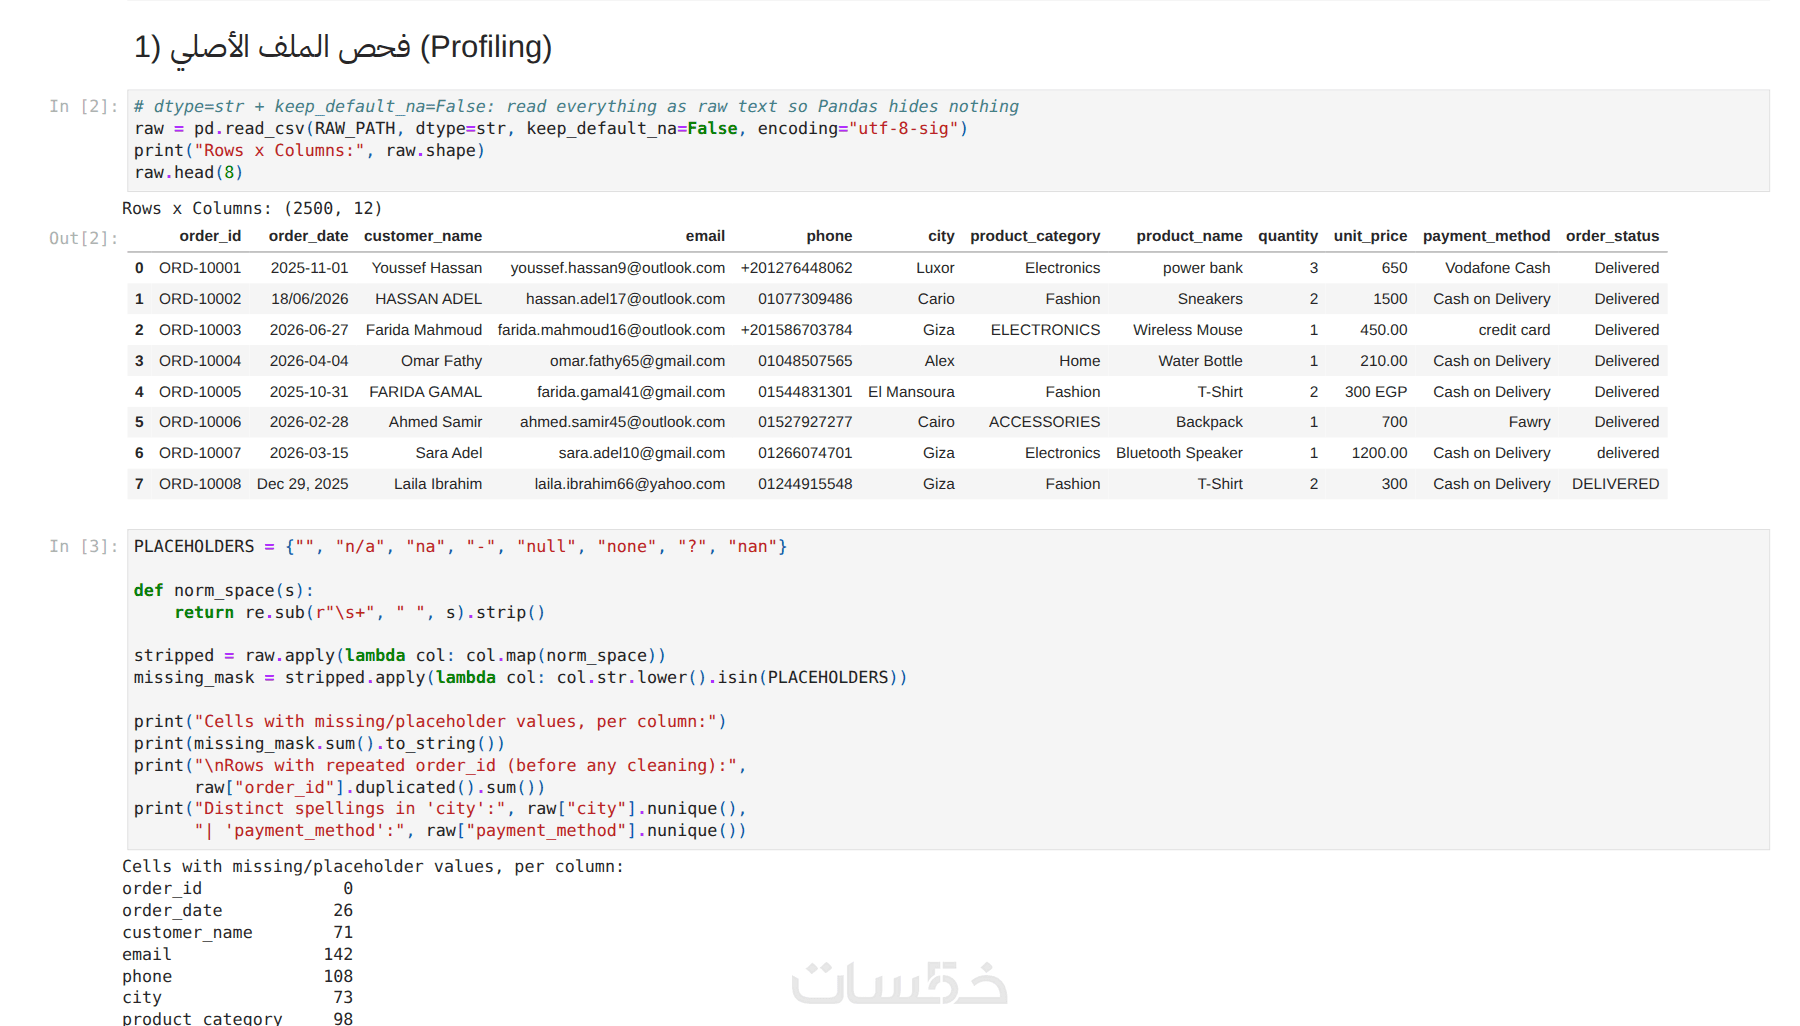The image size is (1800, 1026).
Task: Click the email column header
Action: (705, 236)
